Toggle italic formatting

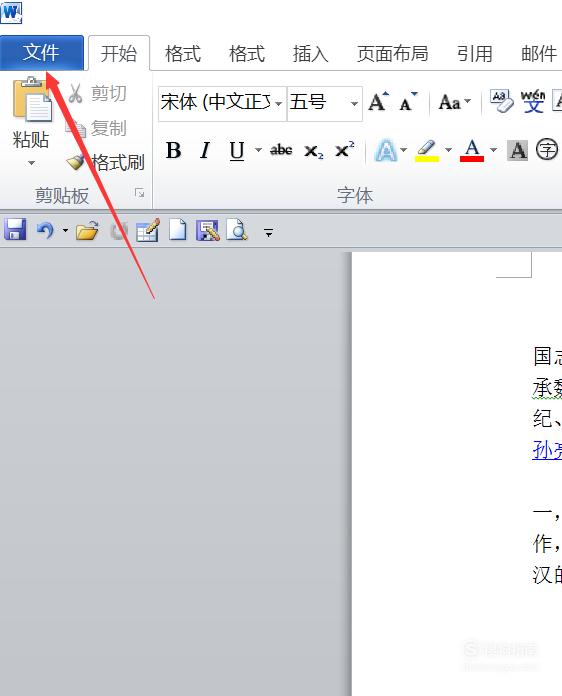point(205,150)
